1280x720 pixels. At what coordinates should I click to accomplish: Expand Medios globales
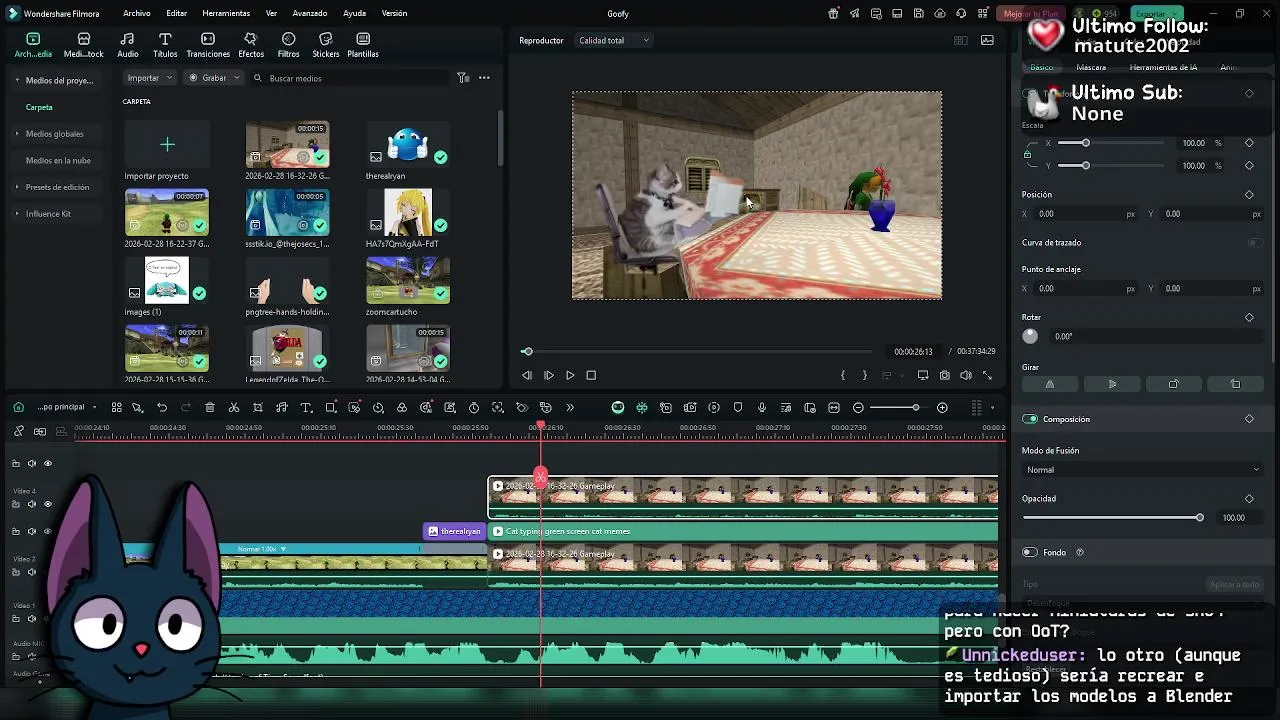coord(17,134)
